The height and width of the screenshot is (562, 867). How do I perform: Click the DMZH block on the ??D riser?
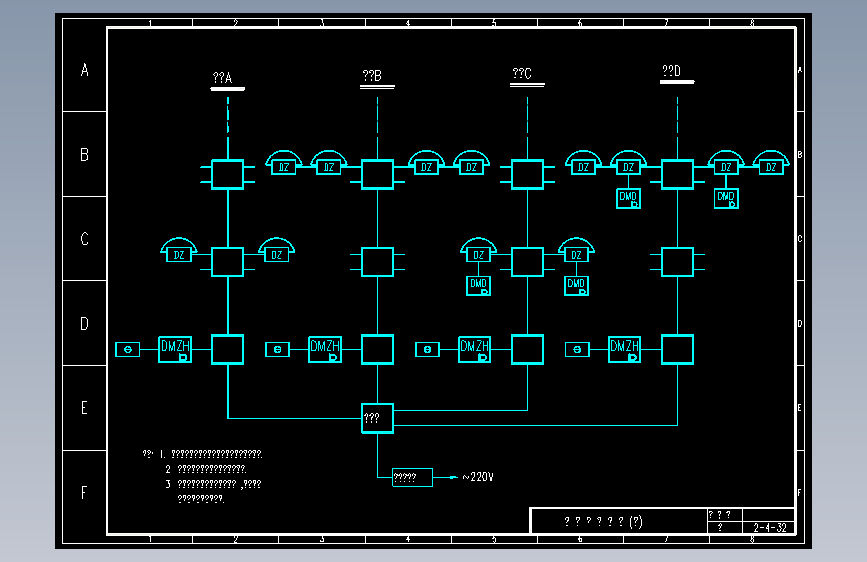tap(624, 350)
